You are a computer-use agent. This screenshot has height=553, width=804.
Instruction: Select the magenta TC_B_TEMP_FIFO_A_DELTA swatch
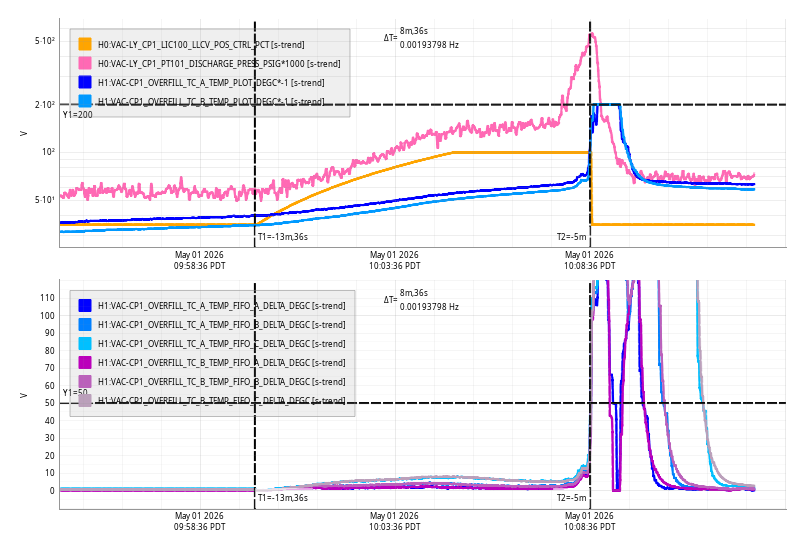point(85,363)
